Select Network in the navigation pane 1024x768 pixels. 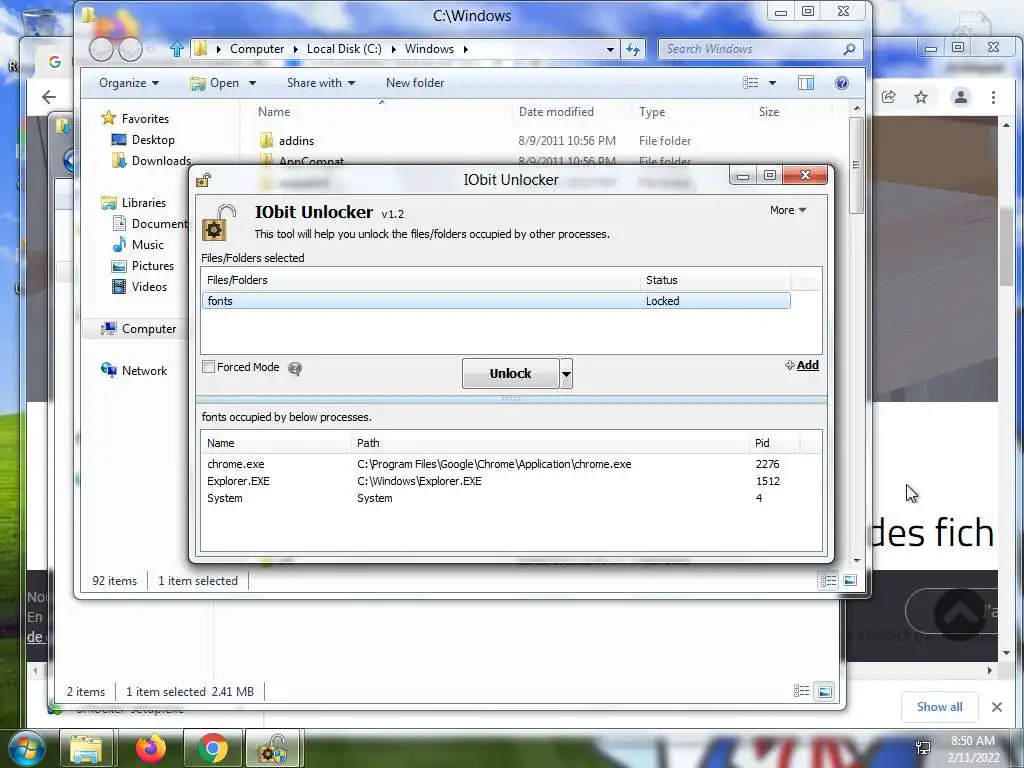pyautogui.click(x=144, y=371)
